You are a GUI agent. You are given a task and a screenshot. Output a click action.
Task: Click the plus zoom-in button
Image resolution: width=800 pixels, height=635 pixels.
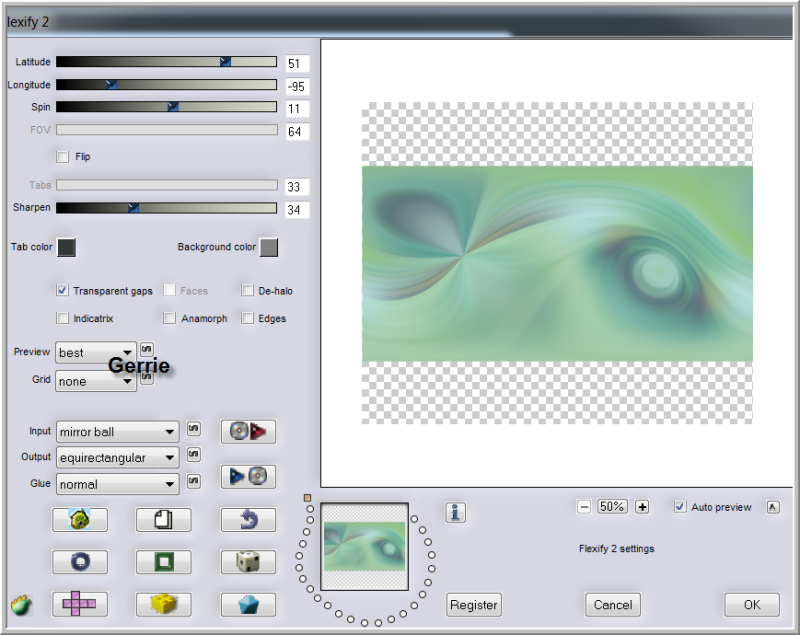pyautogui.click(x=642, y=507)
